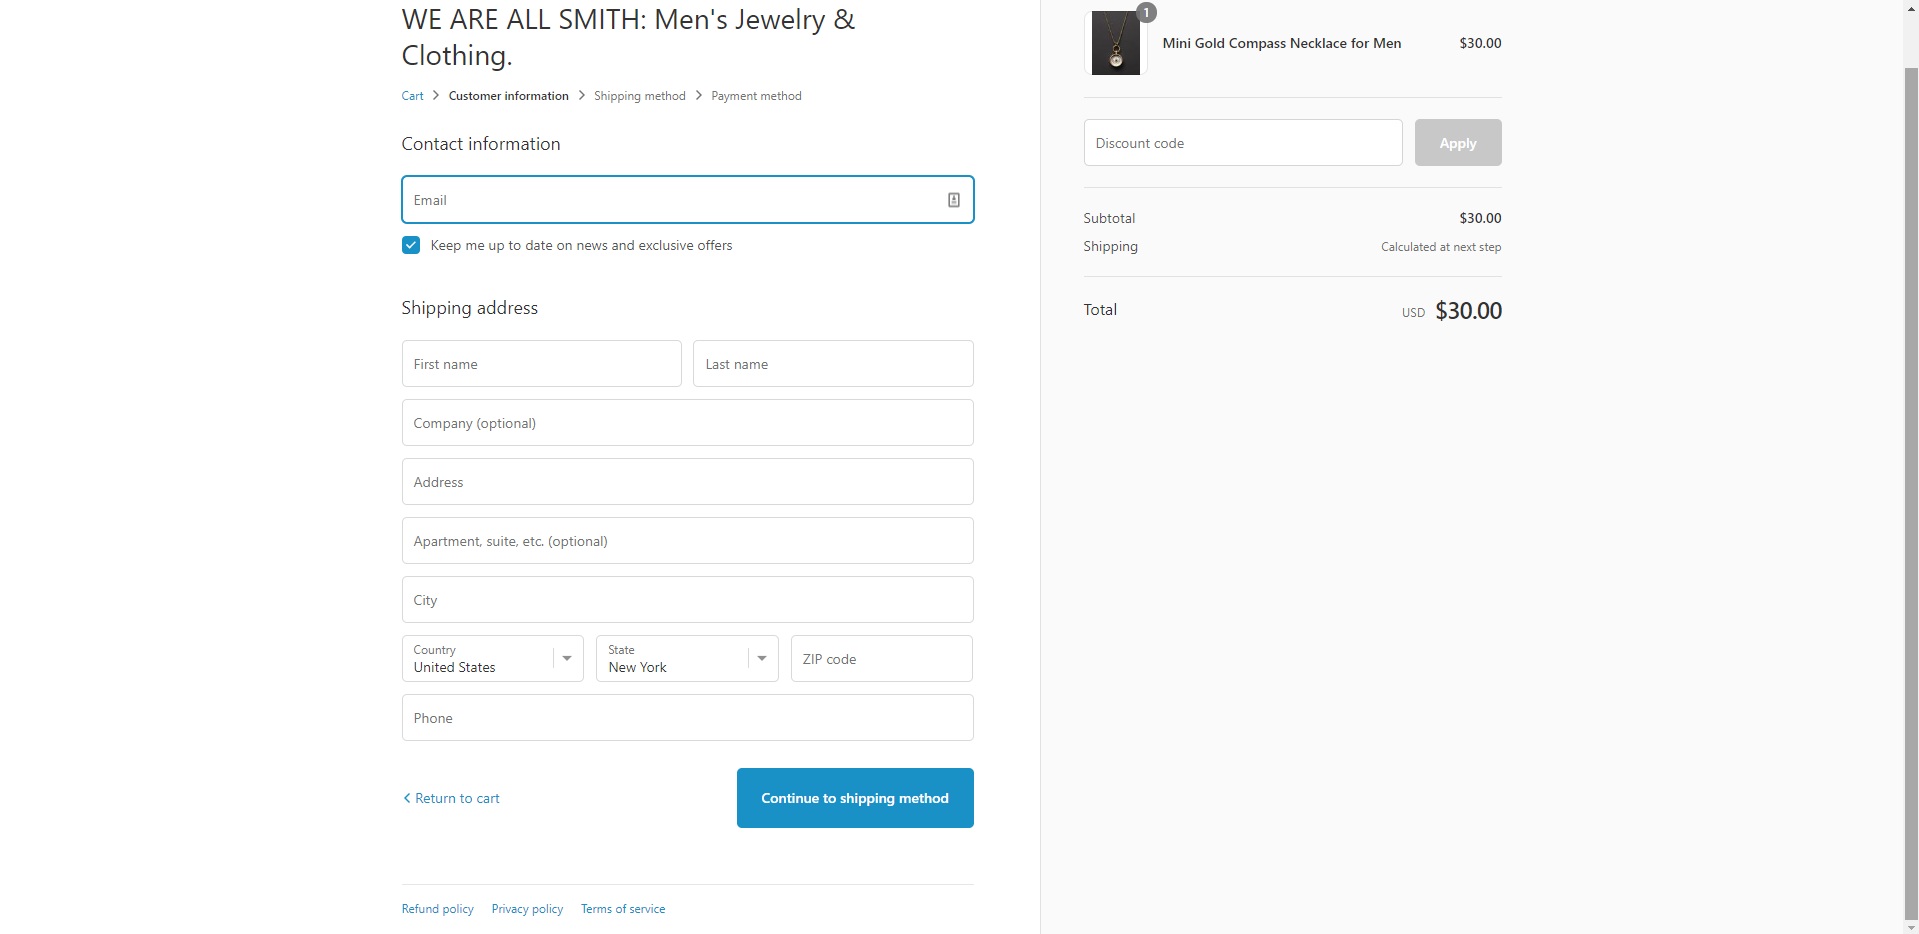The image size is (1919, 934).
Task: Focus the Address field
Action: (687, 482)
